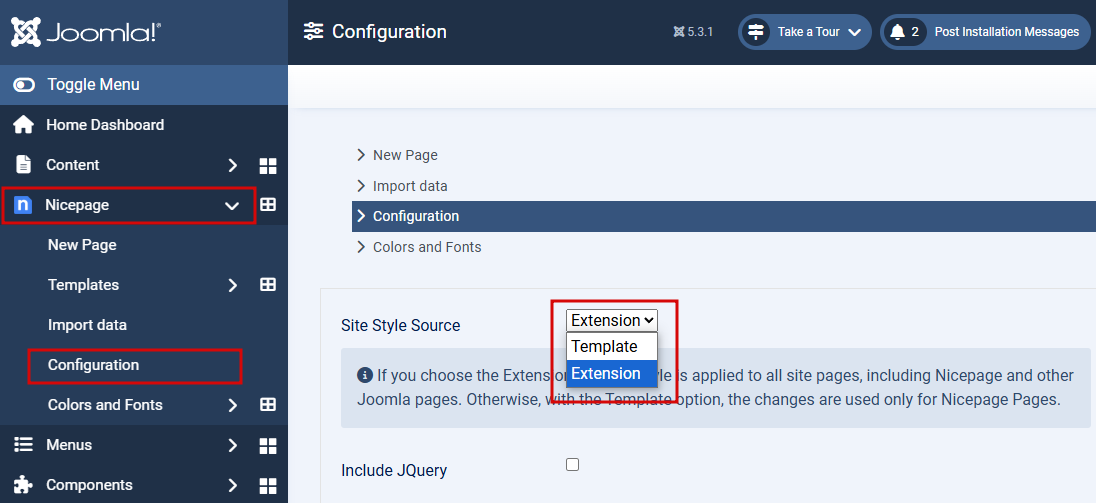Click the info icon in the help note
The height and width of the screenshot is (503, 1096).
(x=364, y=376)
